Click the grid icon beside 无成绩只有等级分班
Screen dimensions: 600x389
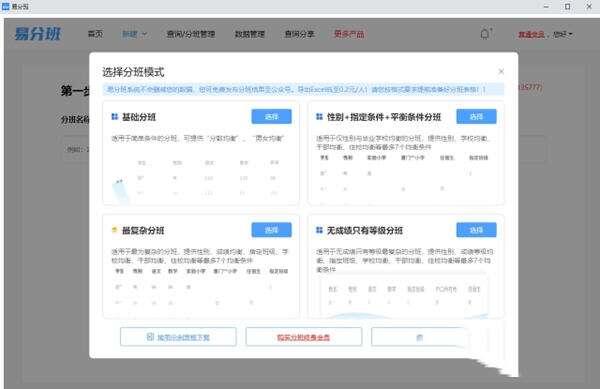(x=319, y=230)
